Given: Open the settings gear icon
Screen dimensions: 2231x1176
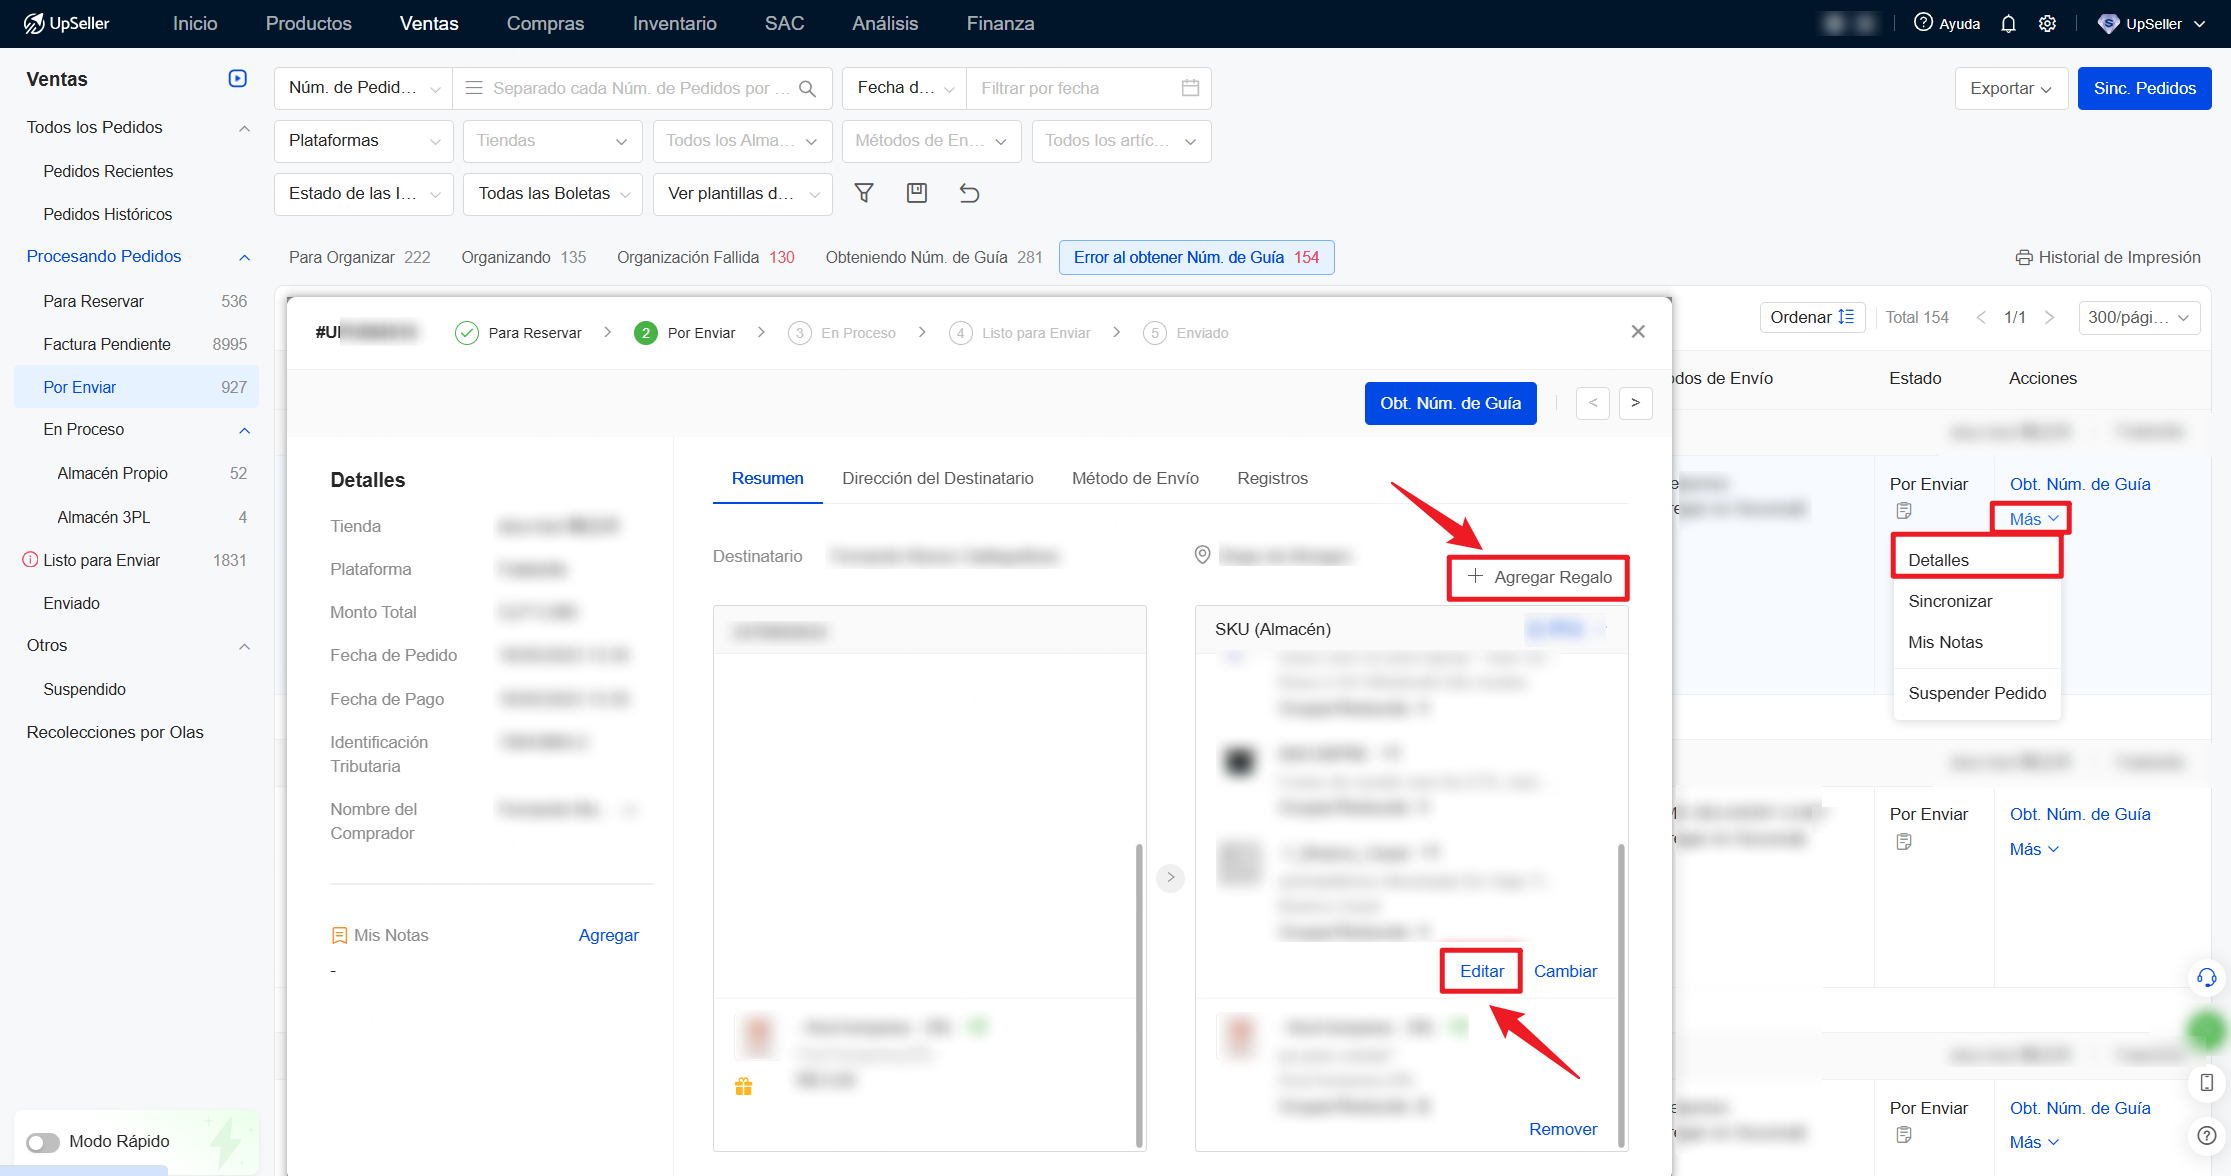Looking at the screenshot, I should point(2047,24).
